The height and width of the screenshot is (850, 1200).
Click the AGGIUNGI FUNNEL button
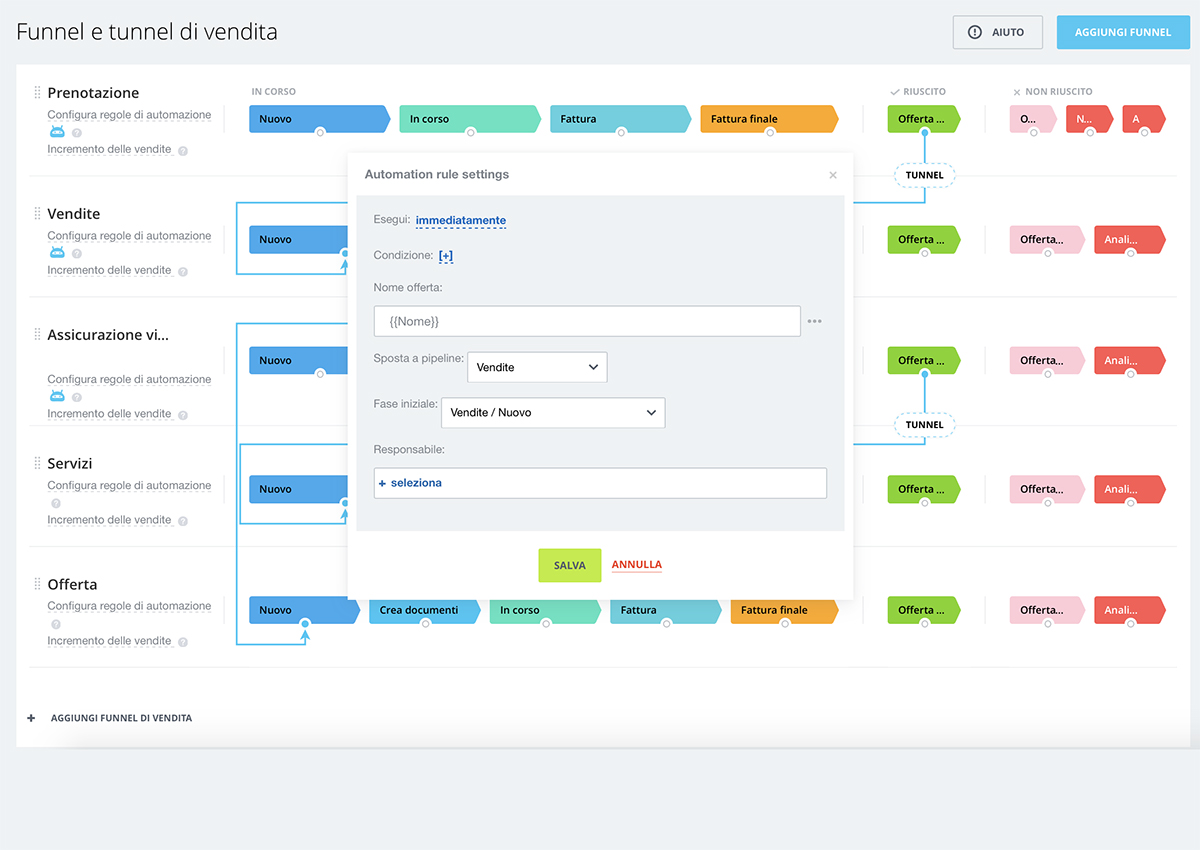(1123, 32)
